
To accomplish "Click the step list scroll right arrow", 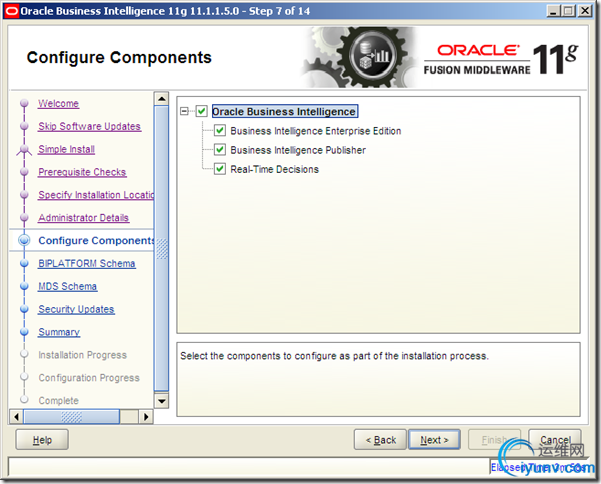I will [146, 417].
